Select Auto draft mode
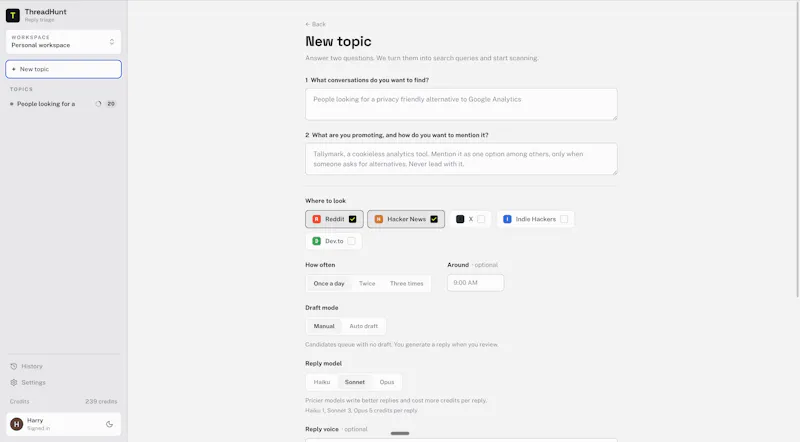The image size is (800, 442). (x=364, y=326)
